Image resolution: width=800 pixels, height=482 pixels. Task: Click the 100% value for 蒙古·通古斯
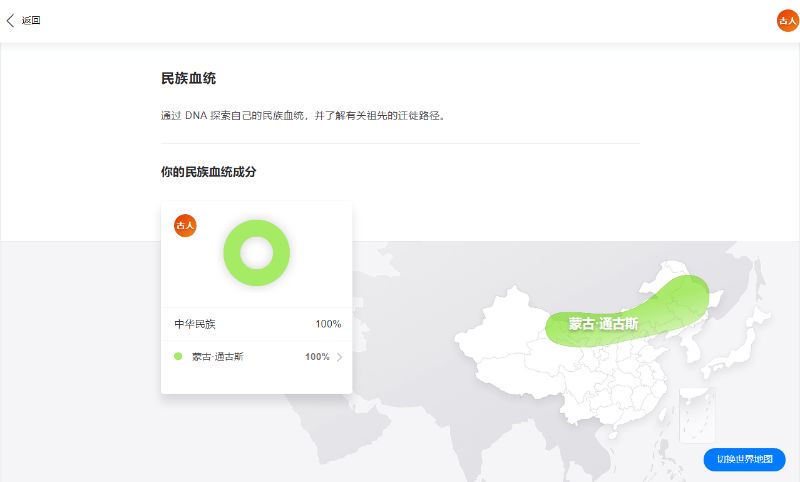317,357
